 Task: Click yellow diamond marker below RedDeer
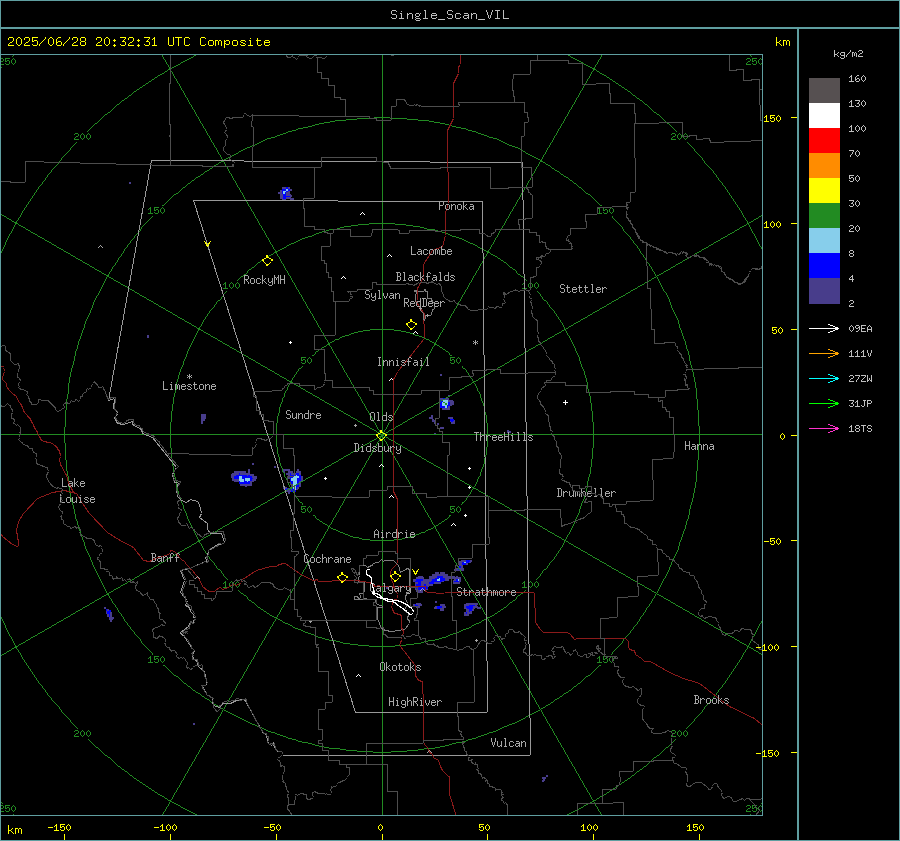point(412,325)
